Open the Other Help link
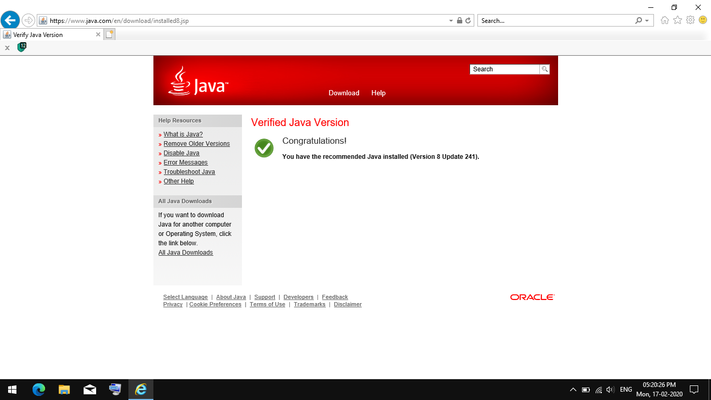This screenshot has height=400, width=711. 179,181
